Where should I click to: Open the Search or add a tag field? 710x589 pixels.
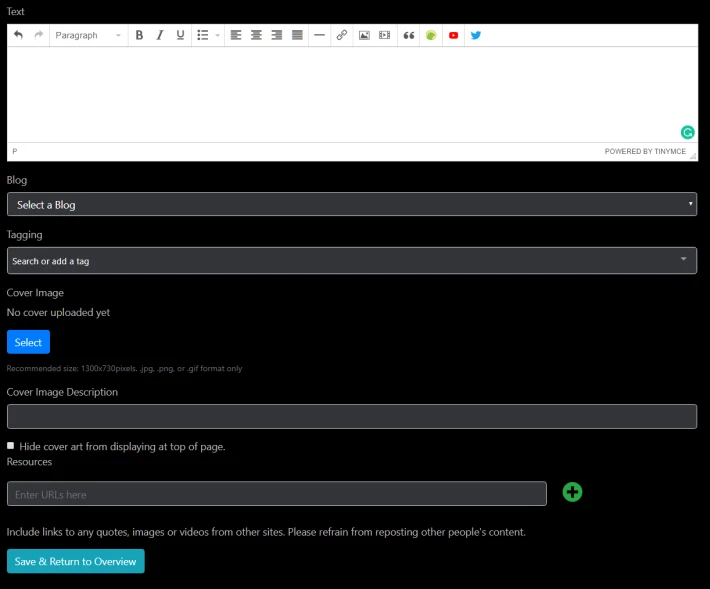coord(352,260)
